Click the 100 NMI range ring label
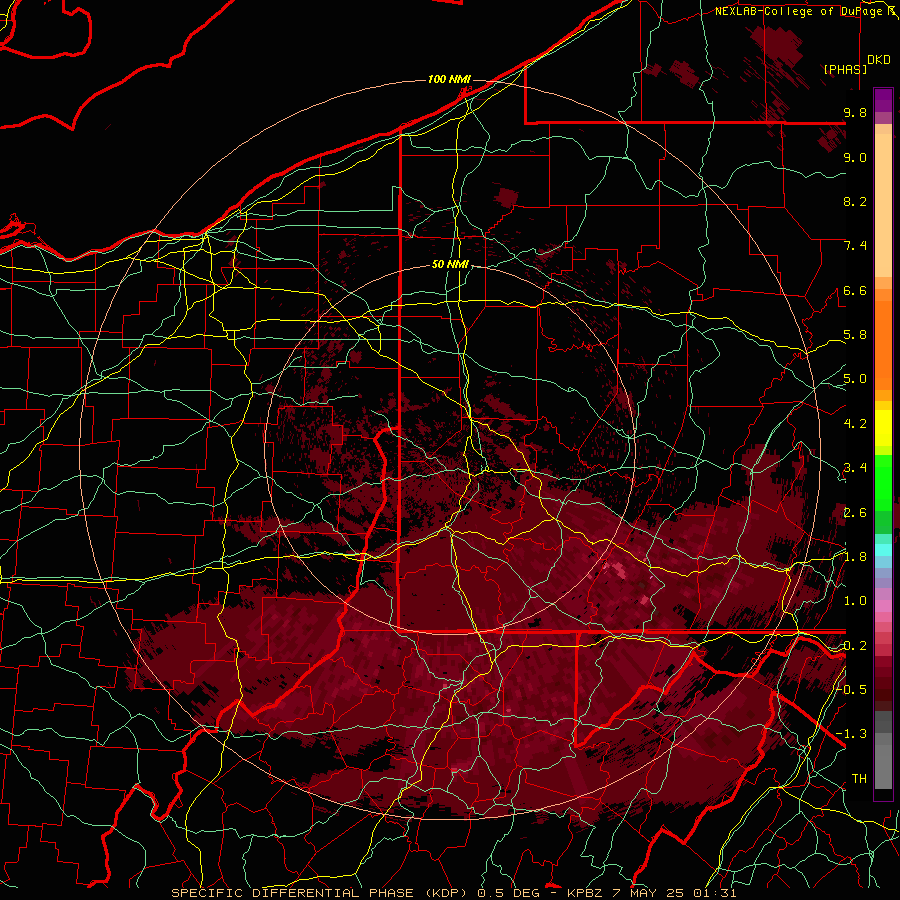Viewport: 900px width, 900px height. (x=449, y=79)
